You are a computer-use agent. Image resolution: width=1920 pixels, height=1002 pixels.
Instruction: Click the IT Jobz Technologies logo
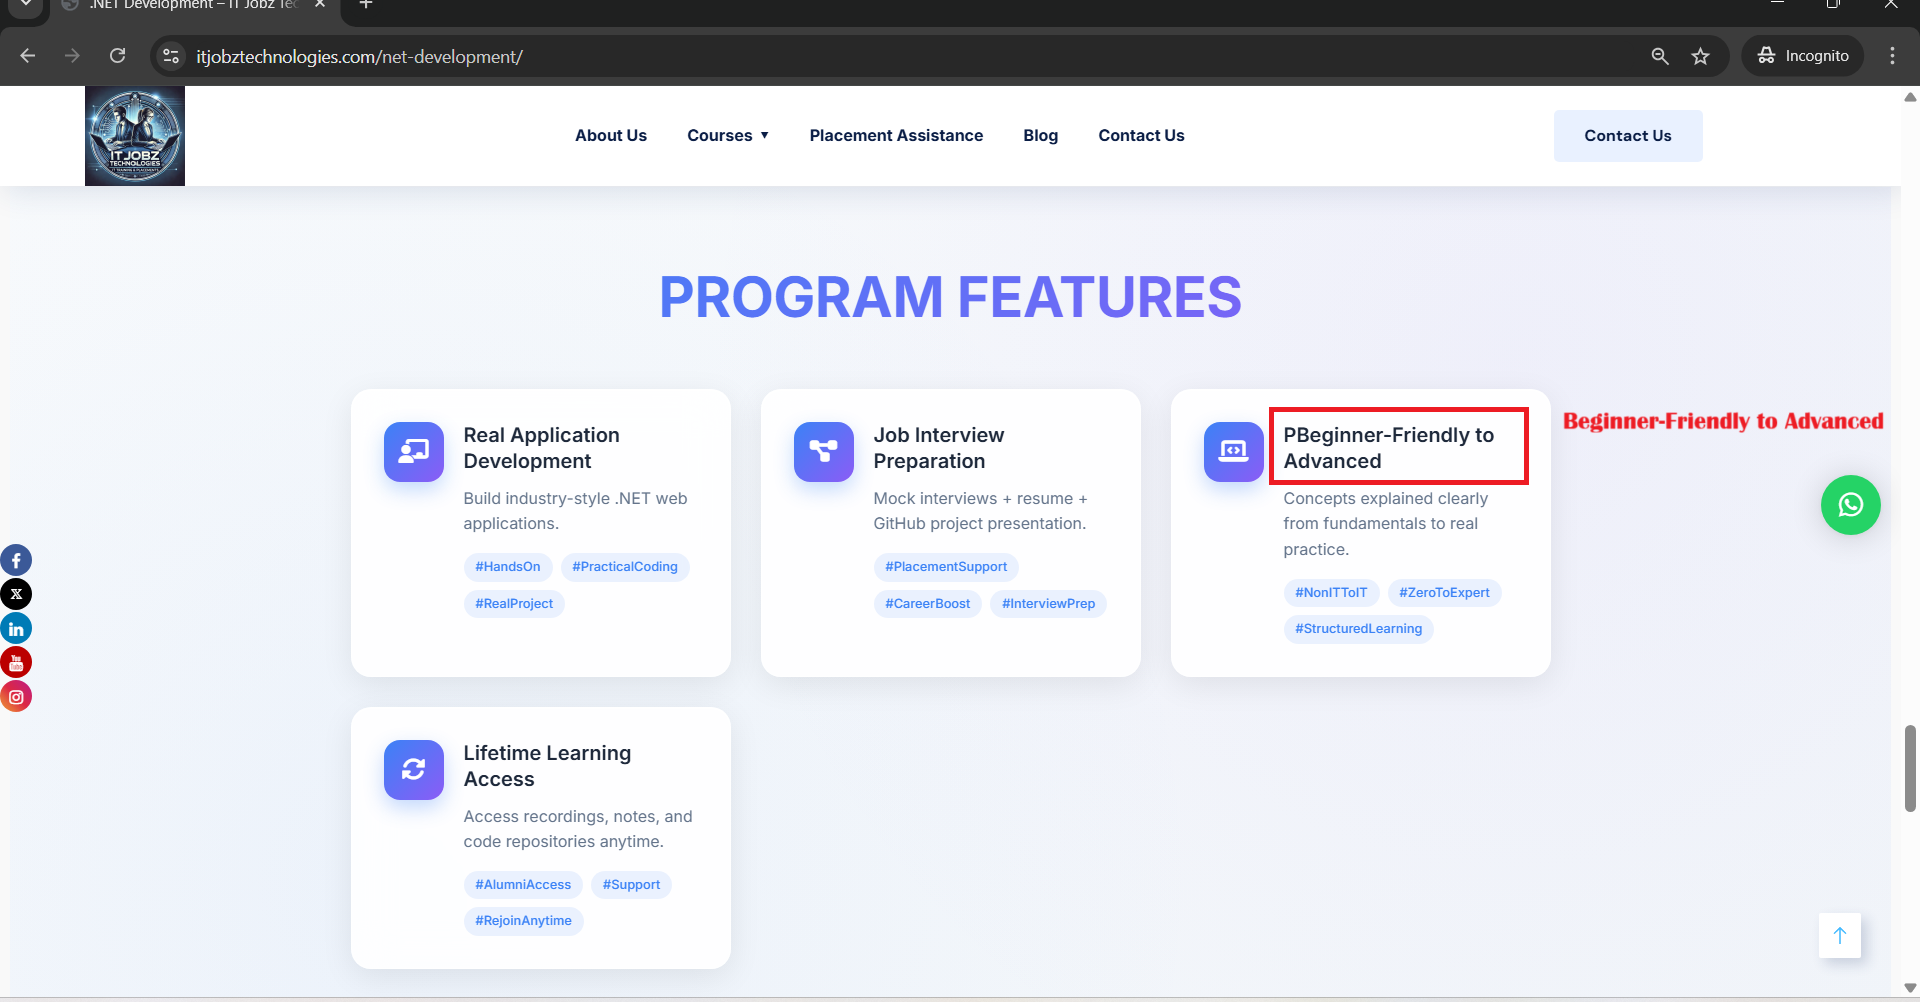(135, 136)
